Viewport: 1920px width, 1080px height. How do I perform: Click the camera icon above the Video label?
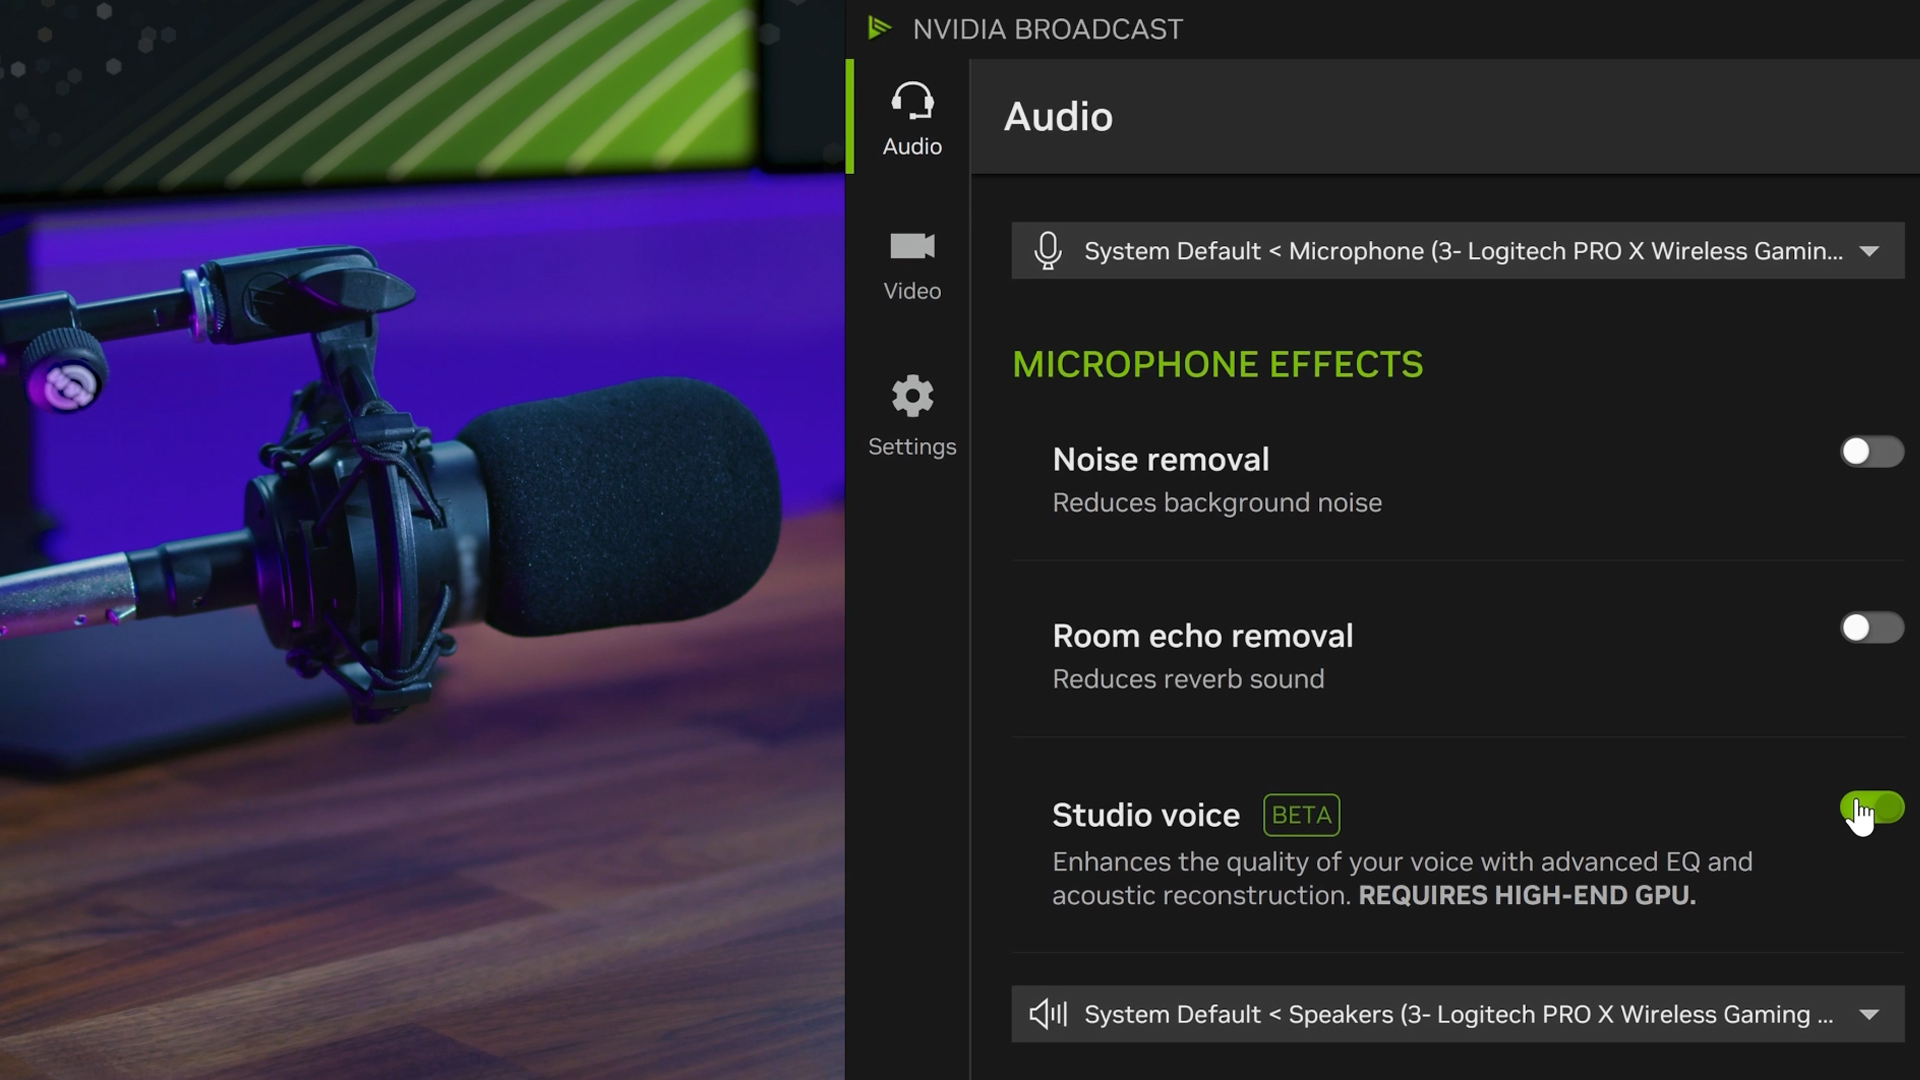[911, 247]
